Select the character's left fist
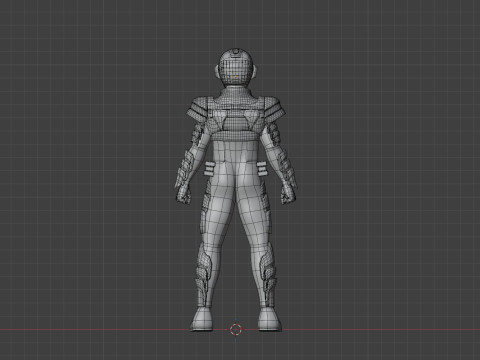The image size is (480, 360). pyautogui.click(x=183, y=194)
